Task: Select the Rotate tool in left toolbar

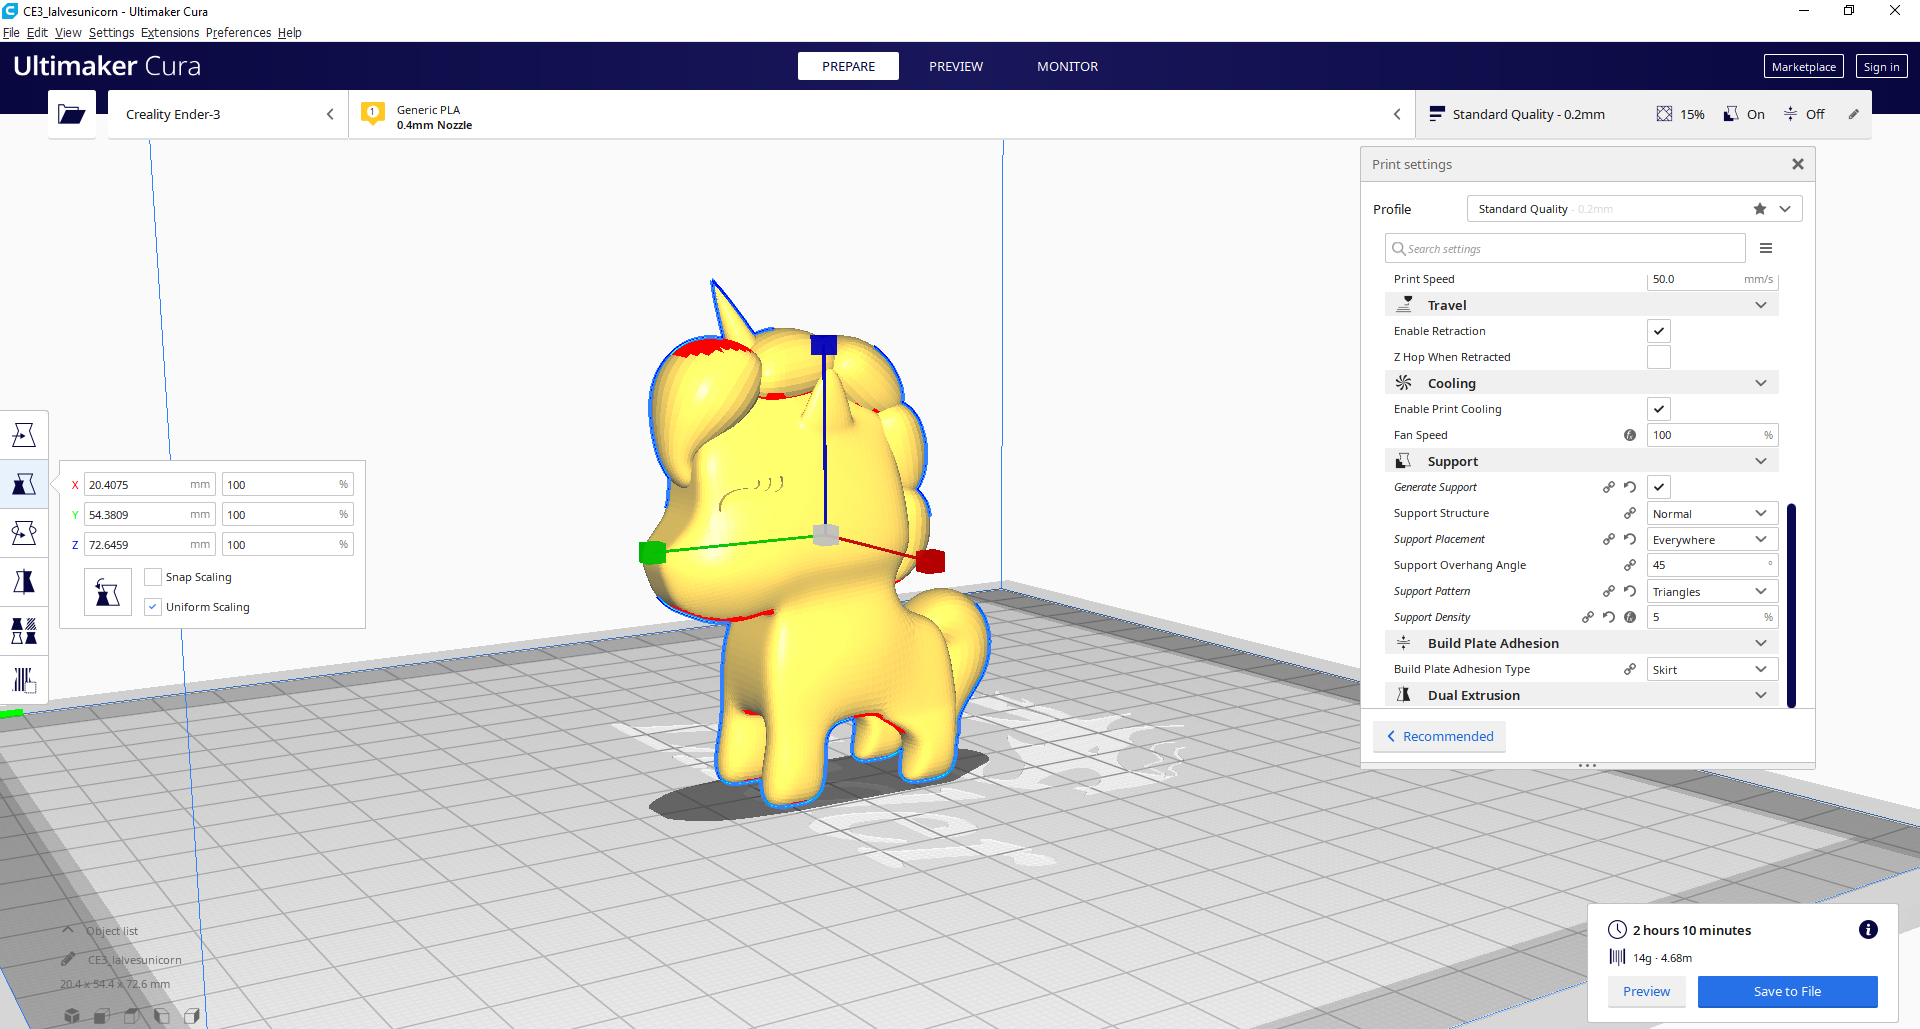Action: click(24, 533)
